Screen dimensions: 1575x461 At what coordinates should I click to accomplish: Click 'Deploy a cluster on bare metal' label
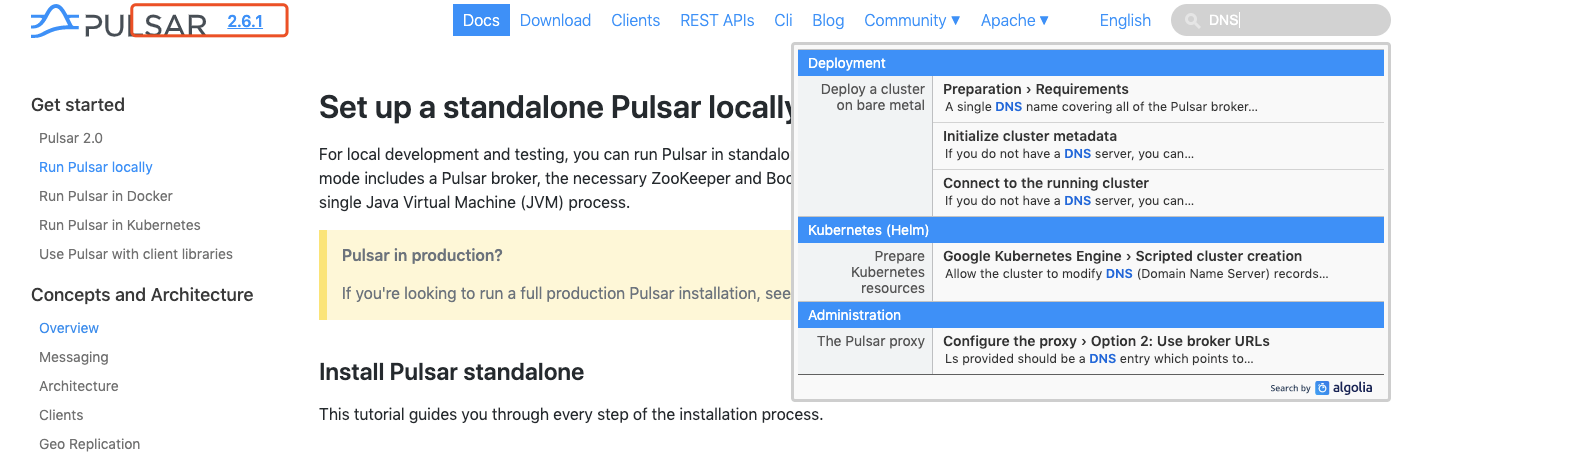[872, 97]
